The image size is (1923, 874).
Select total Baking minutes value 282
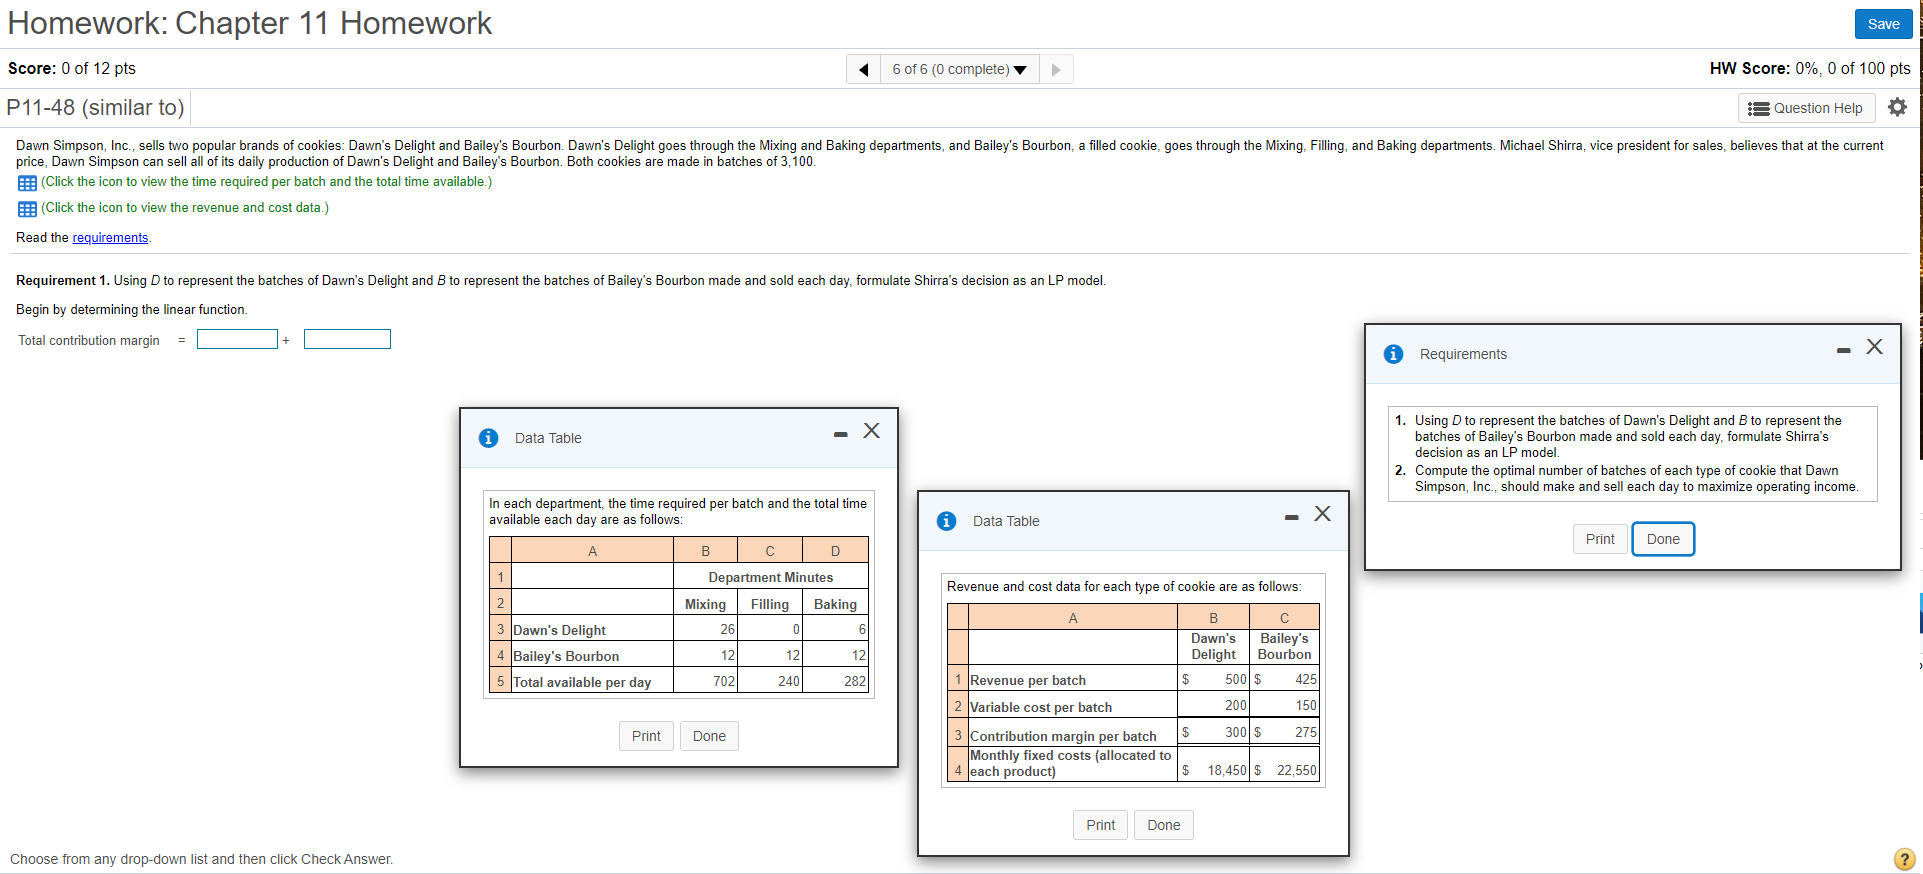coord(855,681)
